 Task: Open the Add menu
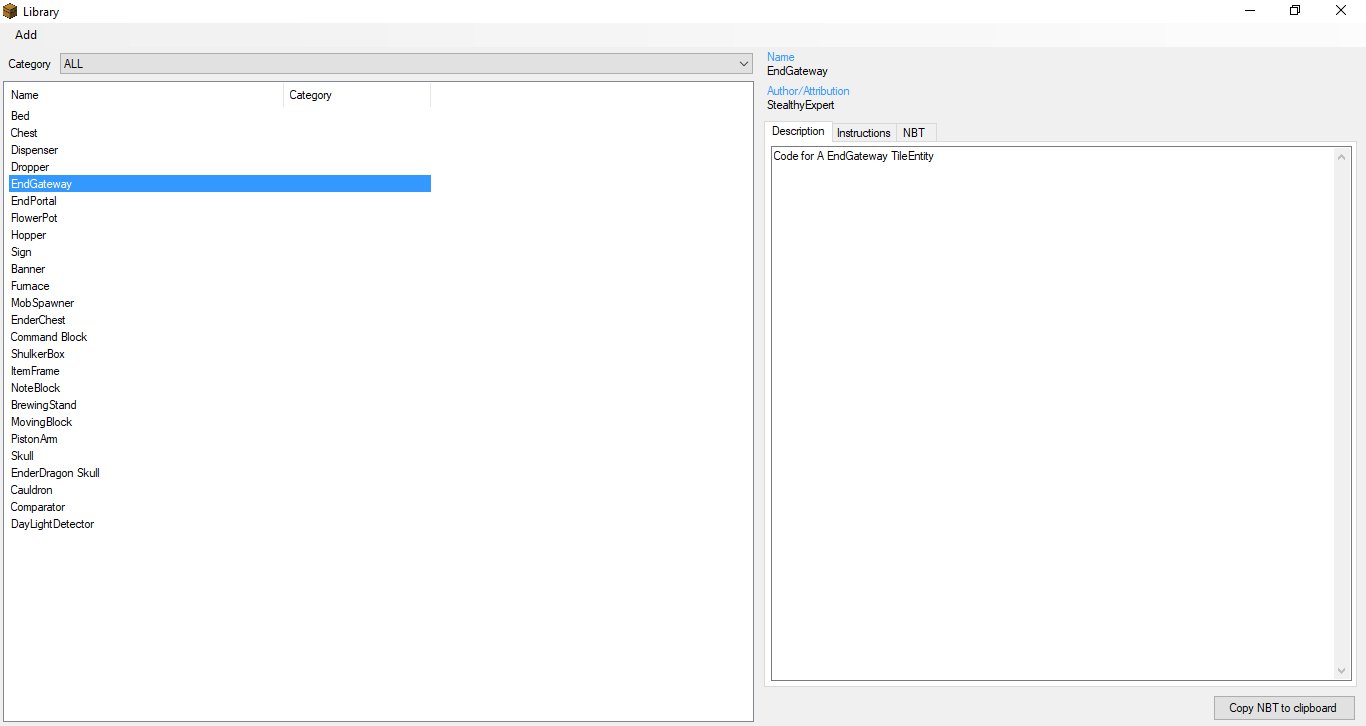point(26,35)
